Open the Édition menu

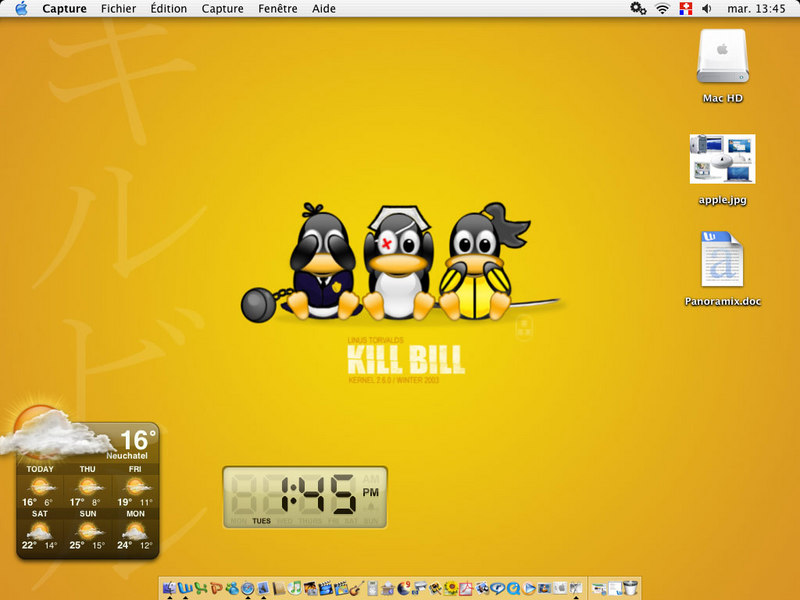[x=168, y=9]
